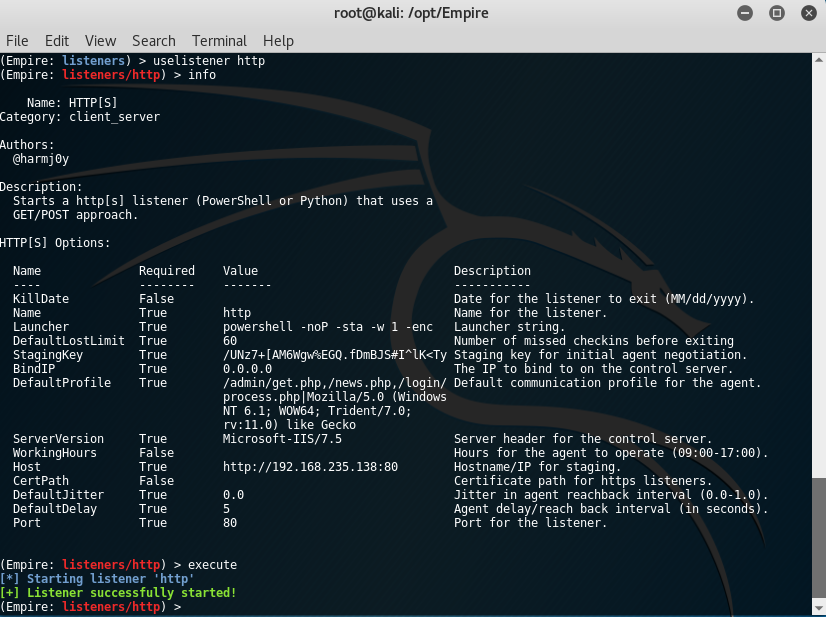
Task: Click the vertical scrollbar thumb
Action: pyautogui.click(x=819, y=538)
